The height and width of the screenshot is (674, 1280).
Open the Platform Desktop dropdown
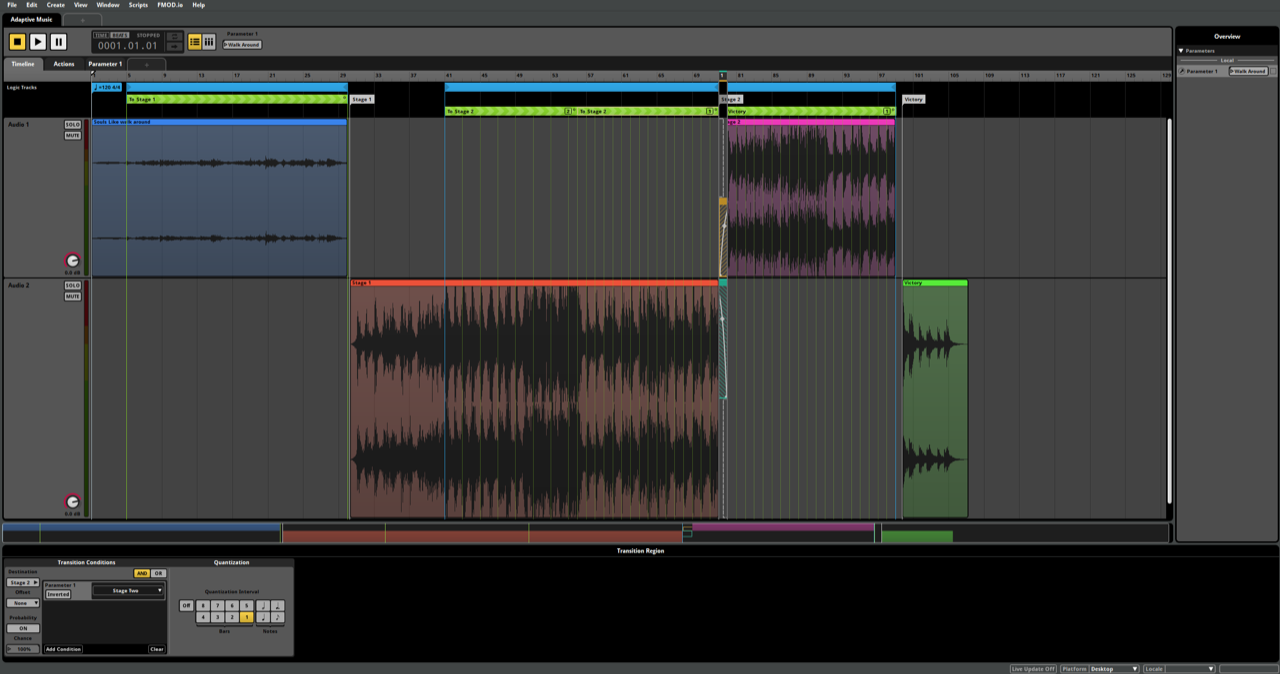[1112, 668]
